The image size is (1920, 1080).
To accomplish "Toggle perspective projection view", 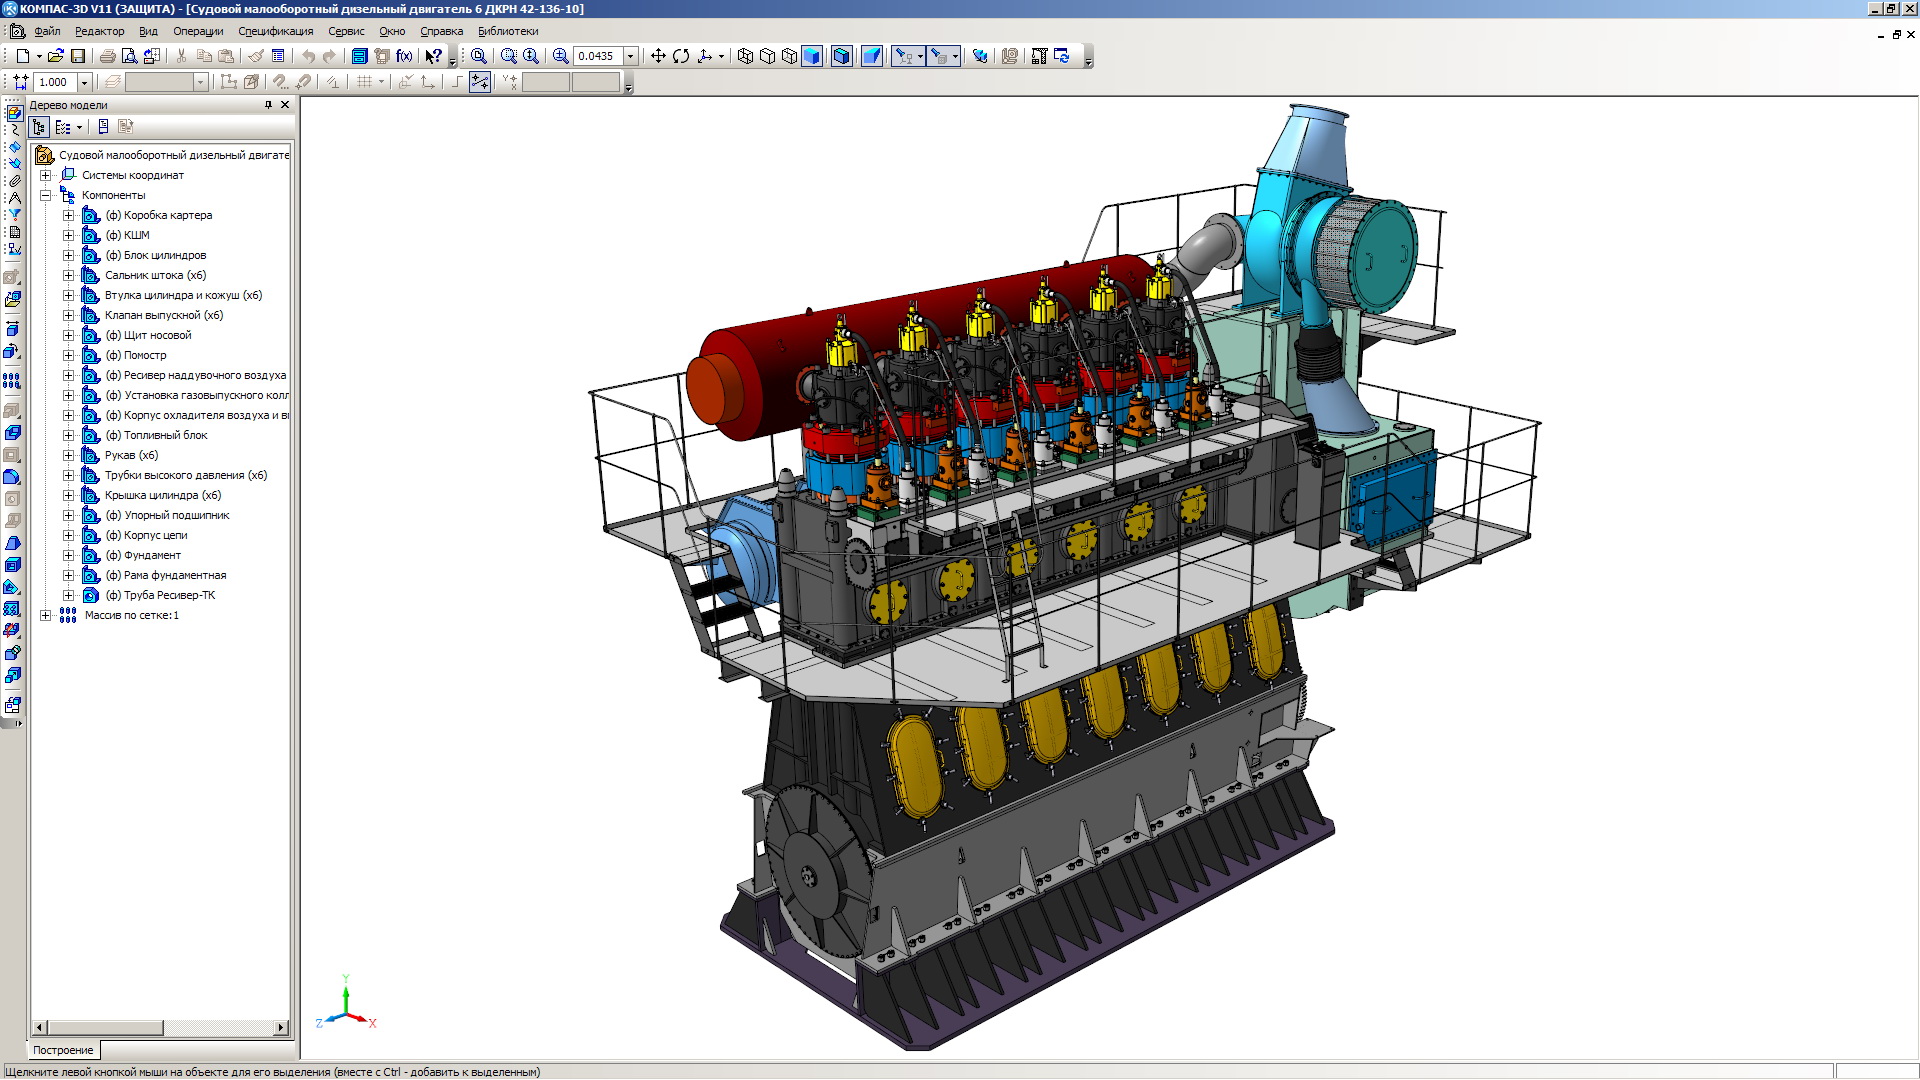I will tap(872, 56).
